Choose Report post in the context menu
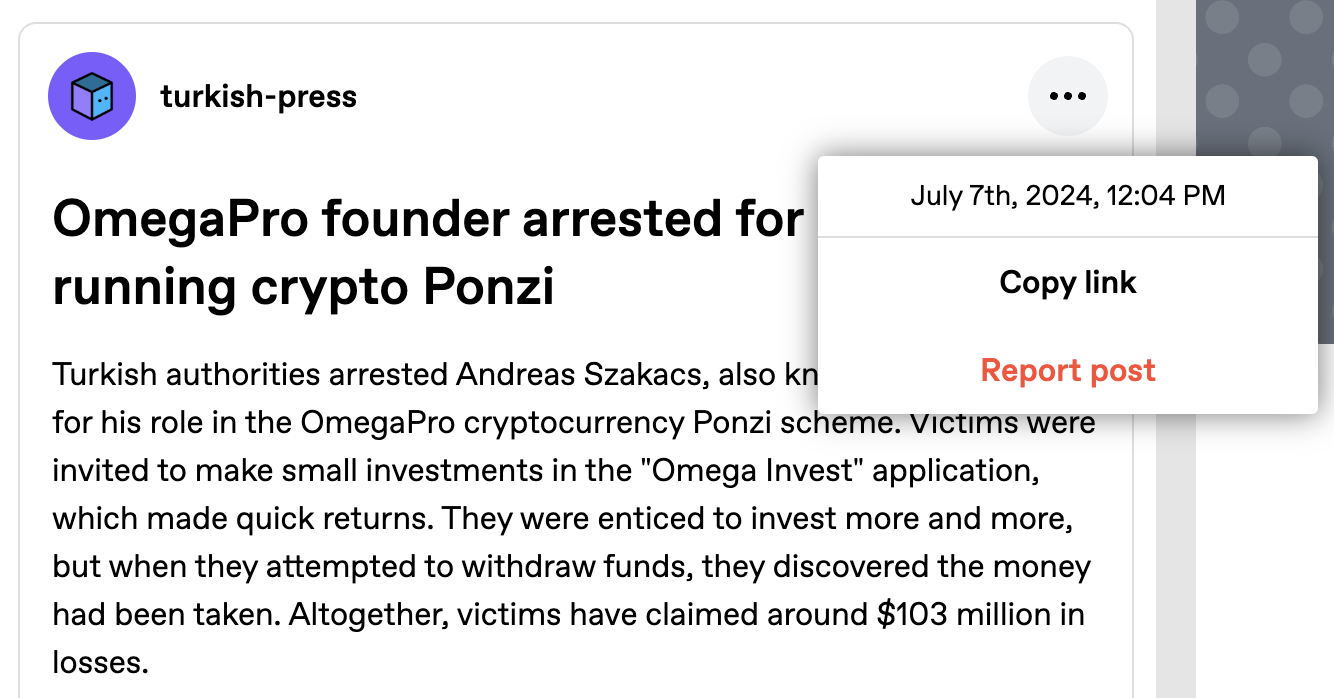 [x=1068, y=370]
